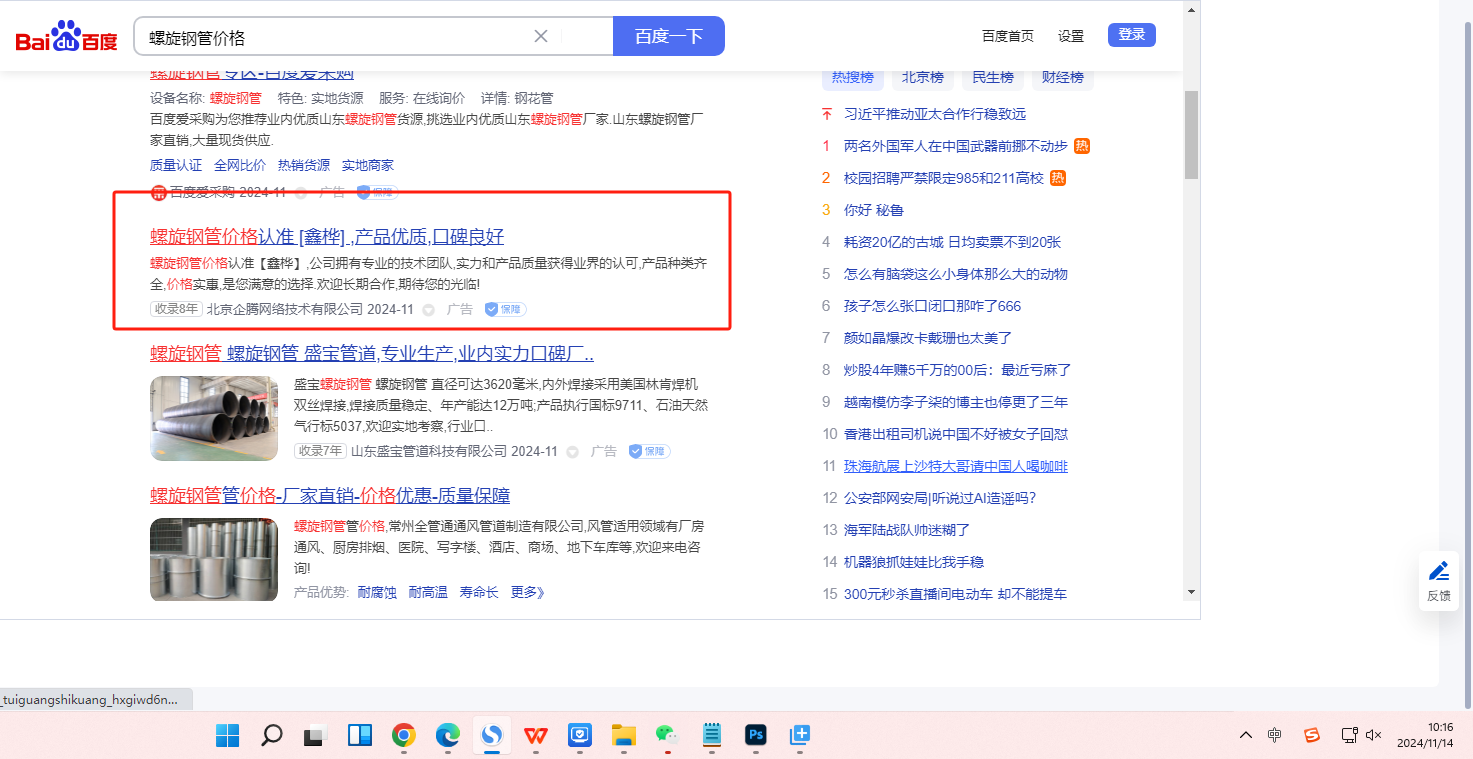Switch to the 北京榜 tab
The width and height of the screenshot is (1473, 759).
click(922, 77)
